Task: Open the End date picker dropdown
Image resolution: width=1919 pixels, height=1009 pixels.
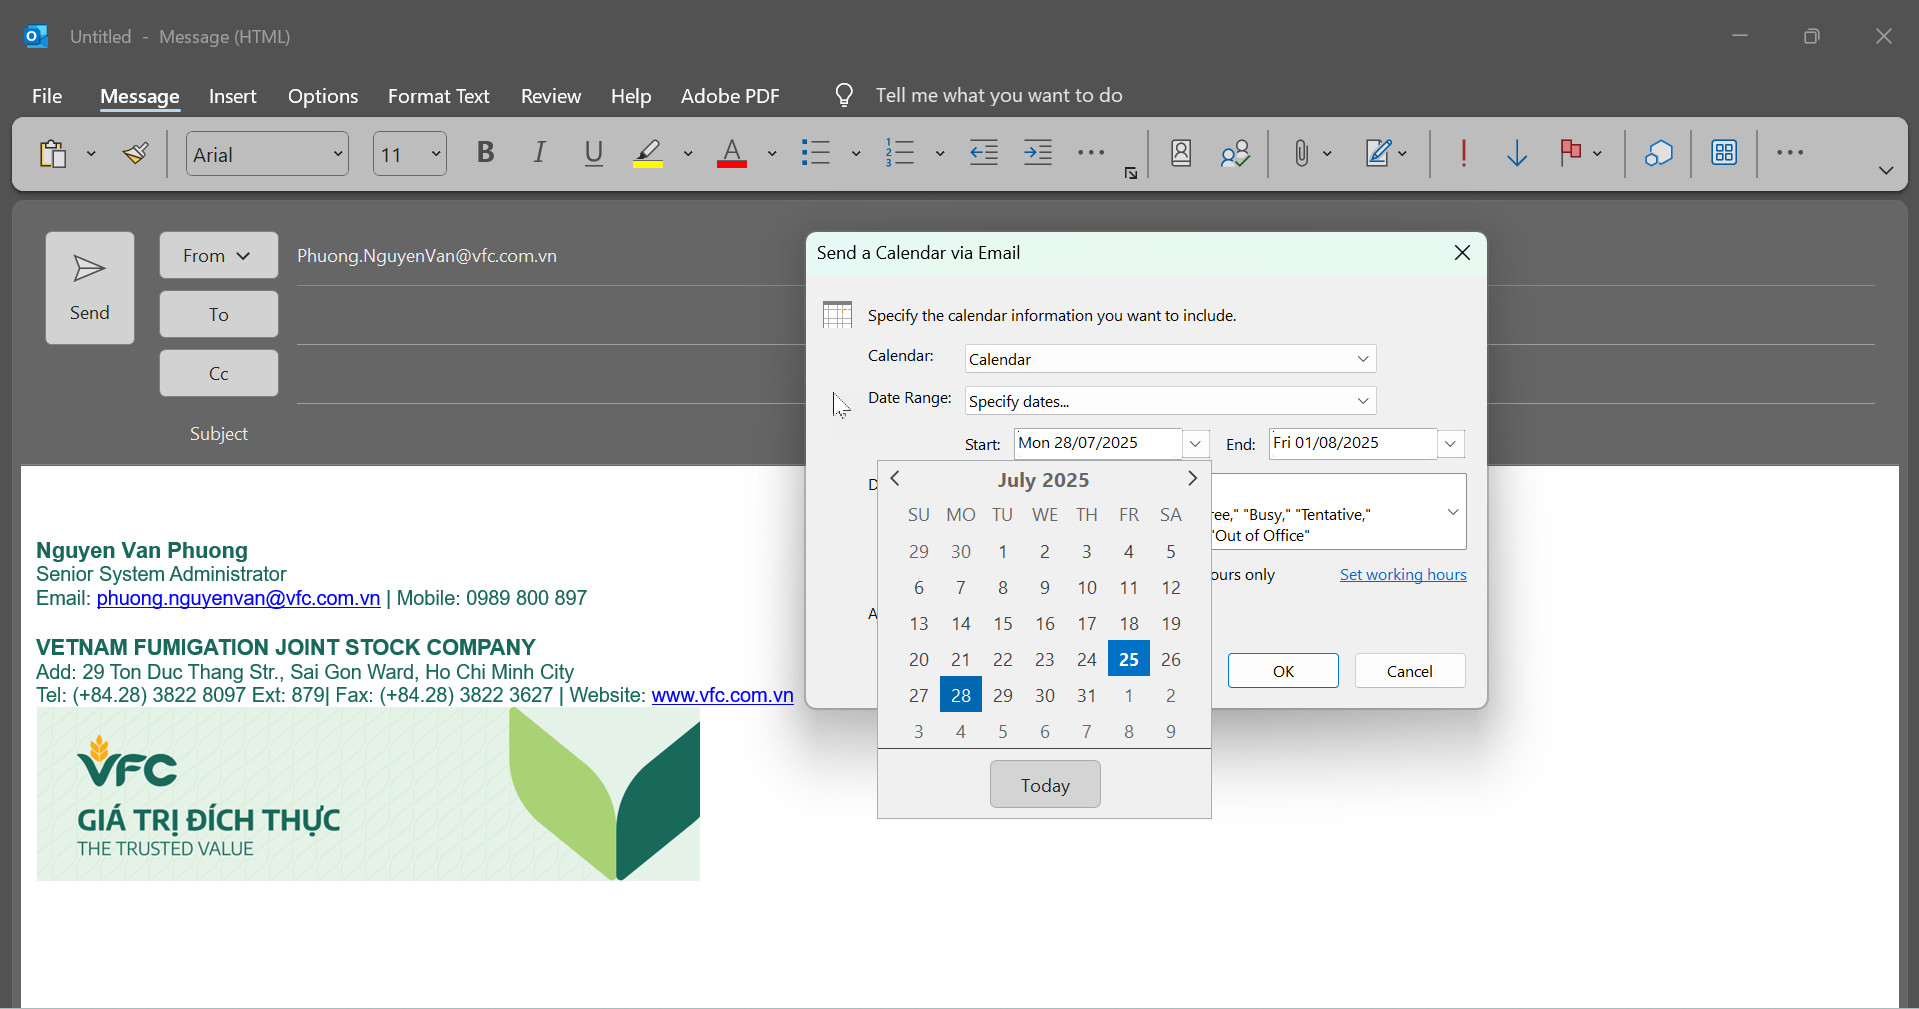Action: [x=1451, y=444]
